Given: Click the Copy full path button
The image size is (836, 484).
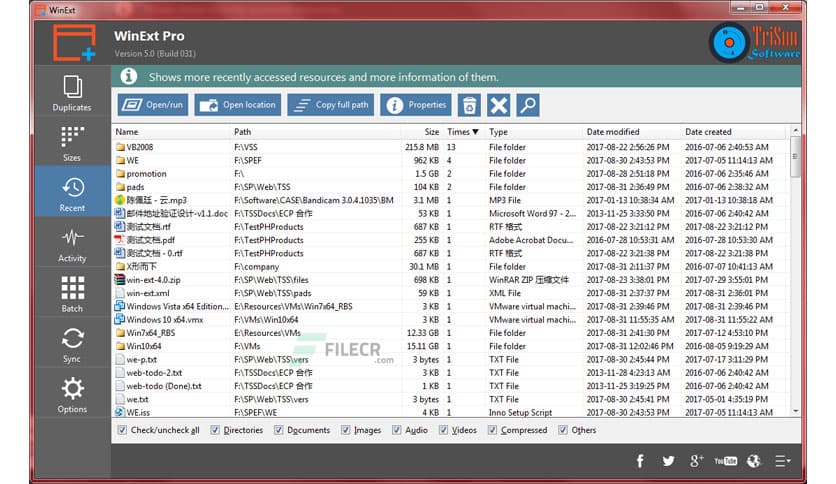Looking at the screenshot, I should point(331,105).
